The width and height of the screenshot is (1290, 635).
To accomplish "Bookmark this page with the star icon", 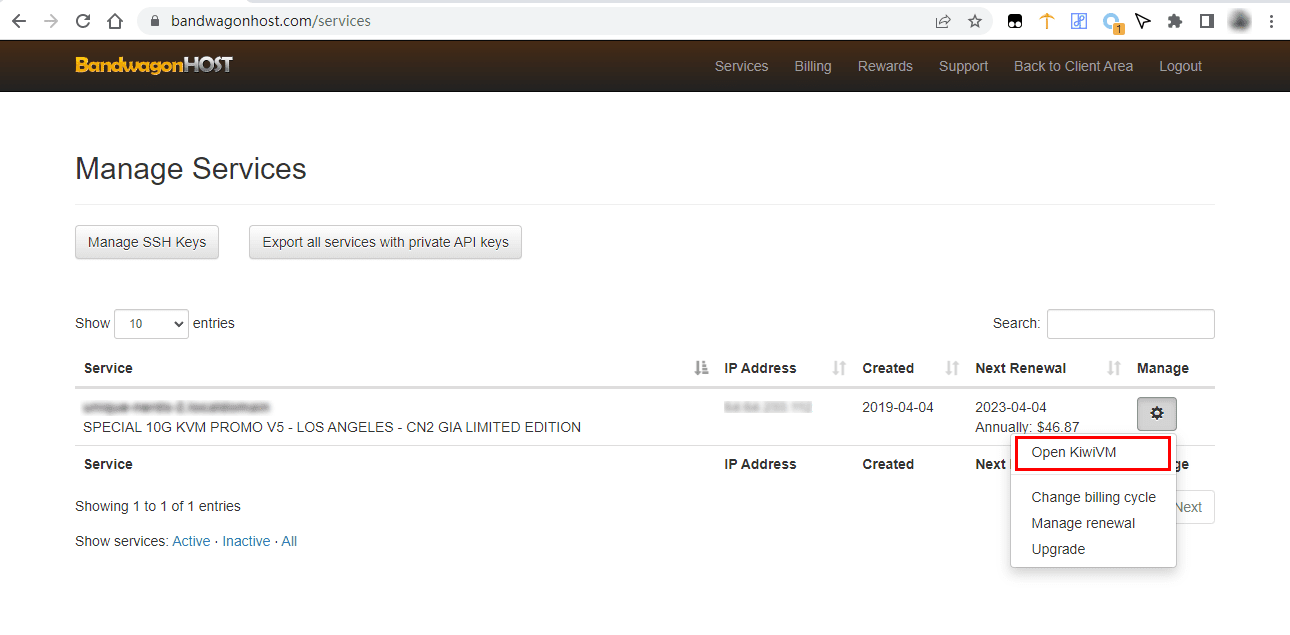I will [x=974, y=21].
